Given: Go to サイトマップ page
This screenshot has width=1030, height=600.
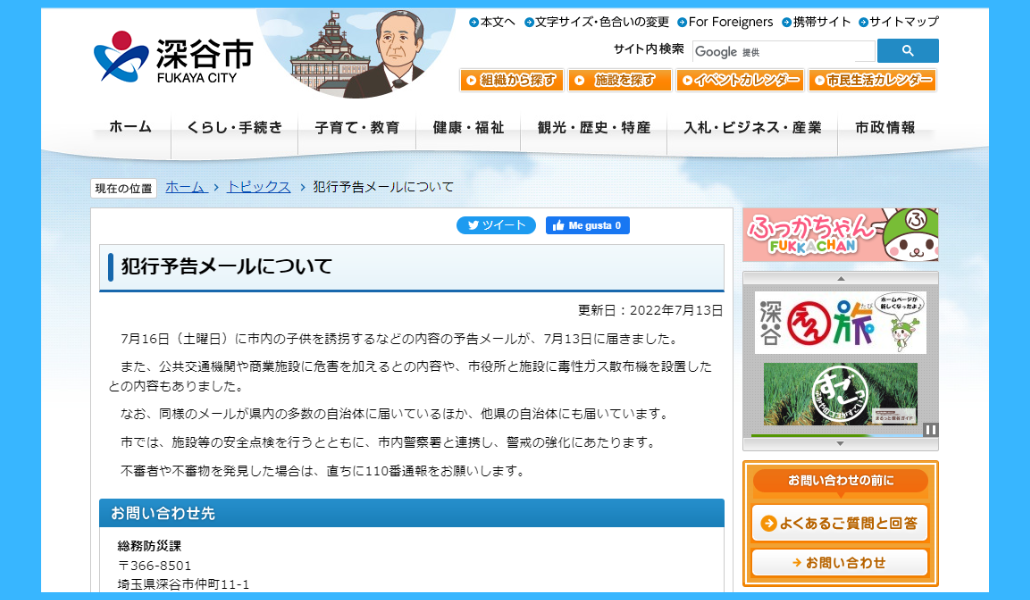Looking at the screenshot, I should (903, 22).
